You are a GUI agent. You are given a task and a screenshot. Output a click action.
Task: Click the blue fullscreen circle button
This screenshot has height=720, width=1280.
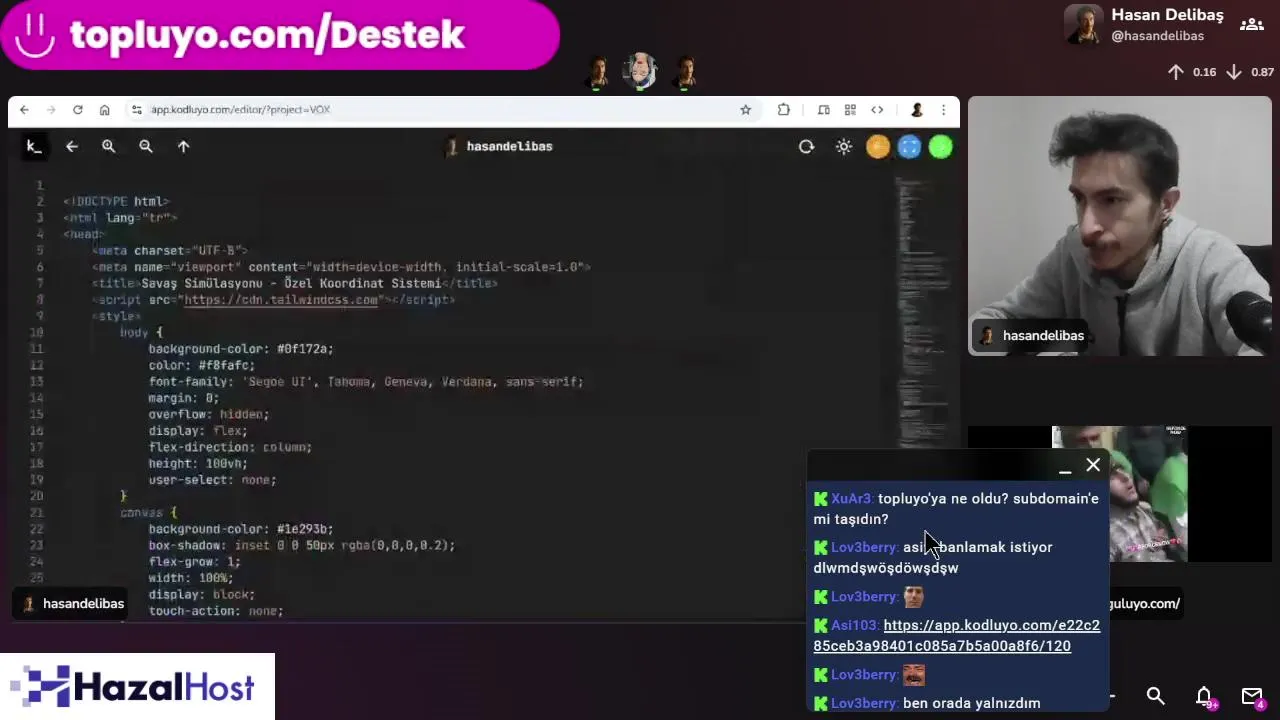[x=909, y=147]
